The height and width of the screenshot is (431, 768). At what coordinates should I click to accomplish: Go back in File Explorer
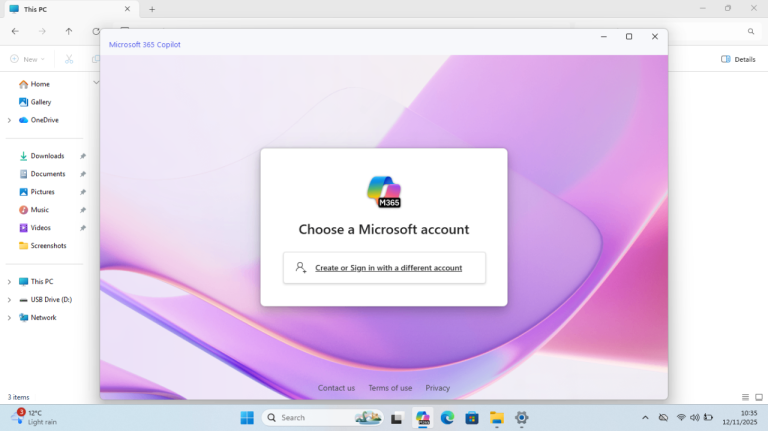click(x=15, y=31)
